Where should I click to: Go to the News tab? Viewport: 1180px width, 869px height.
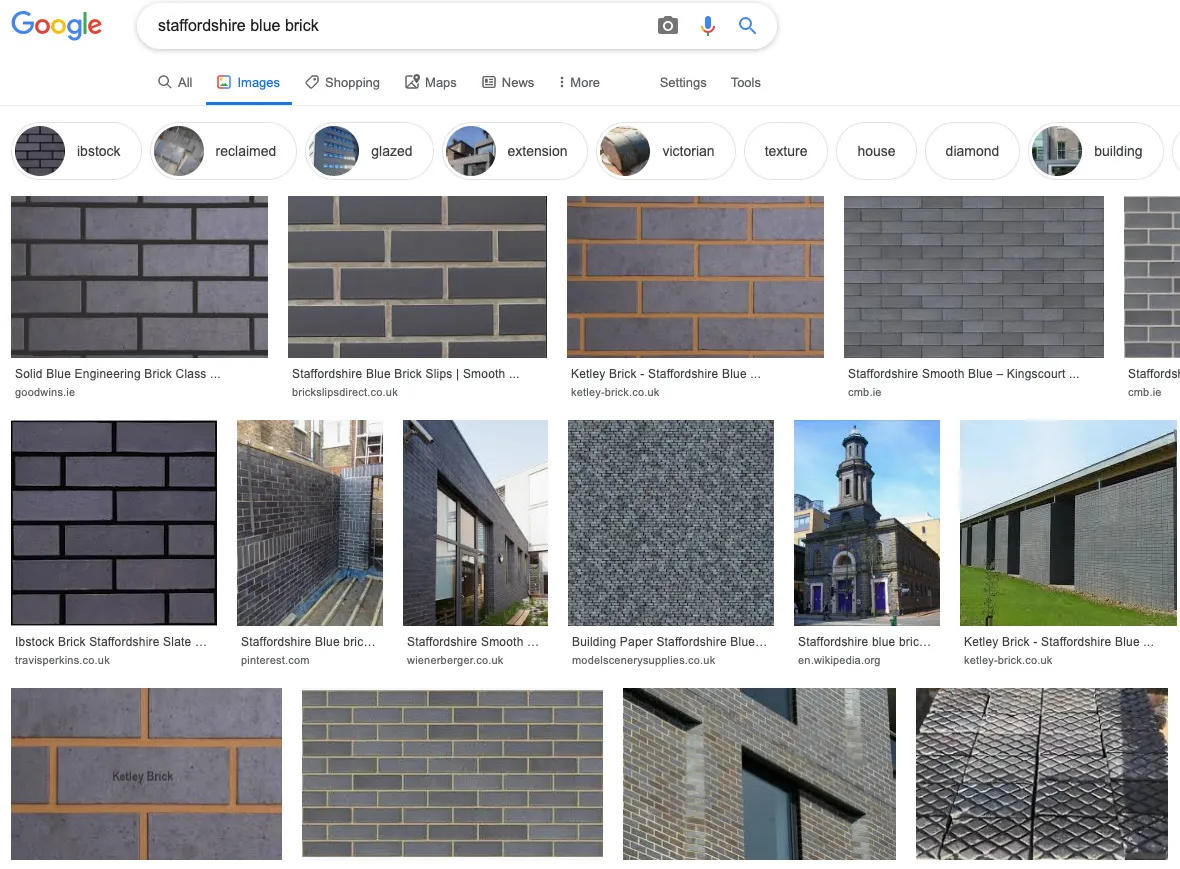508,82
